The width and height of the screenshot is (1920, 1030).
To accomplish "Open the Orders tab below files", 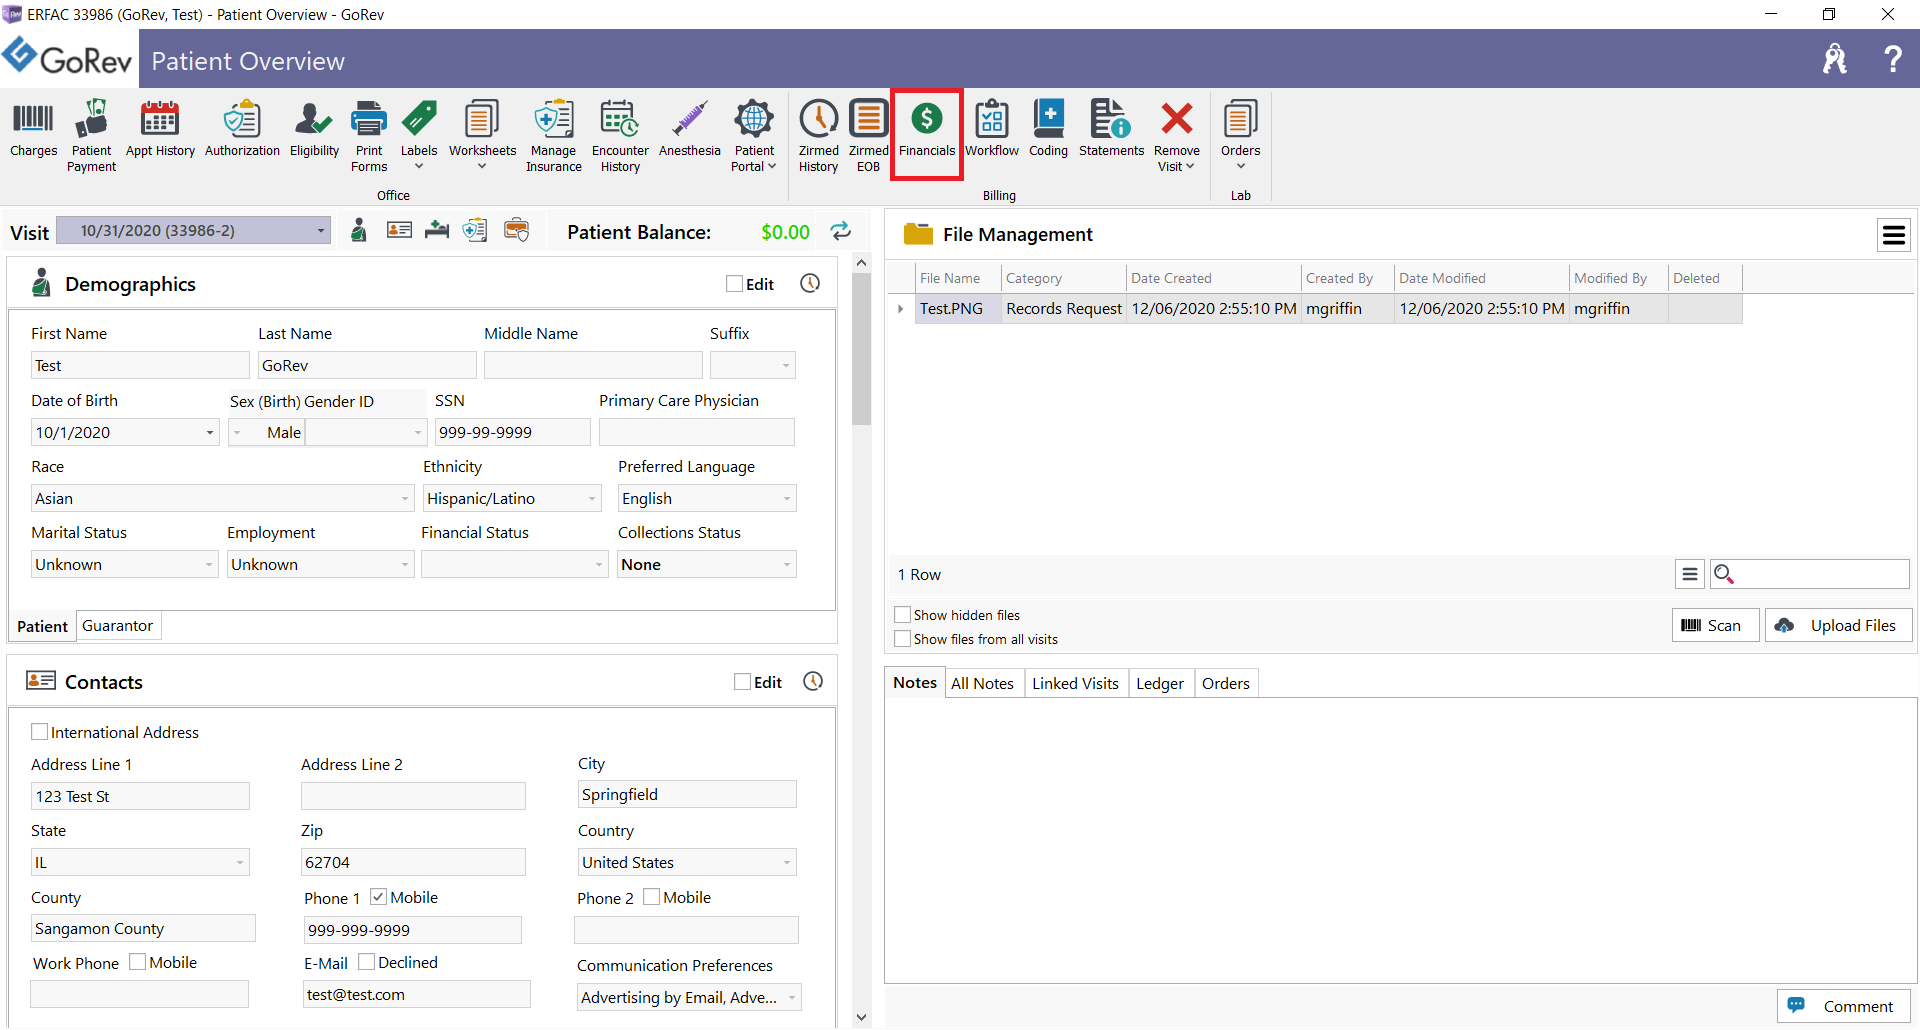I will point(1226,683).
